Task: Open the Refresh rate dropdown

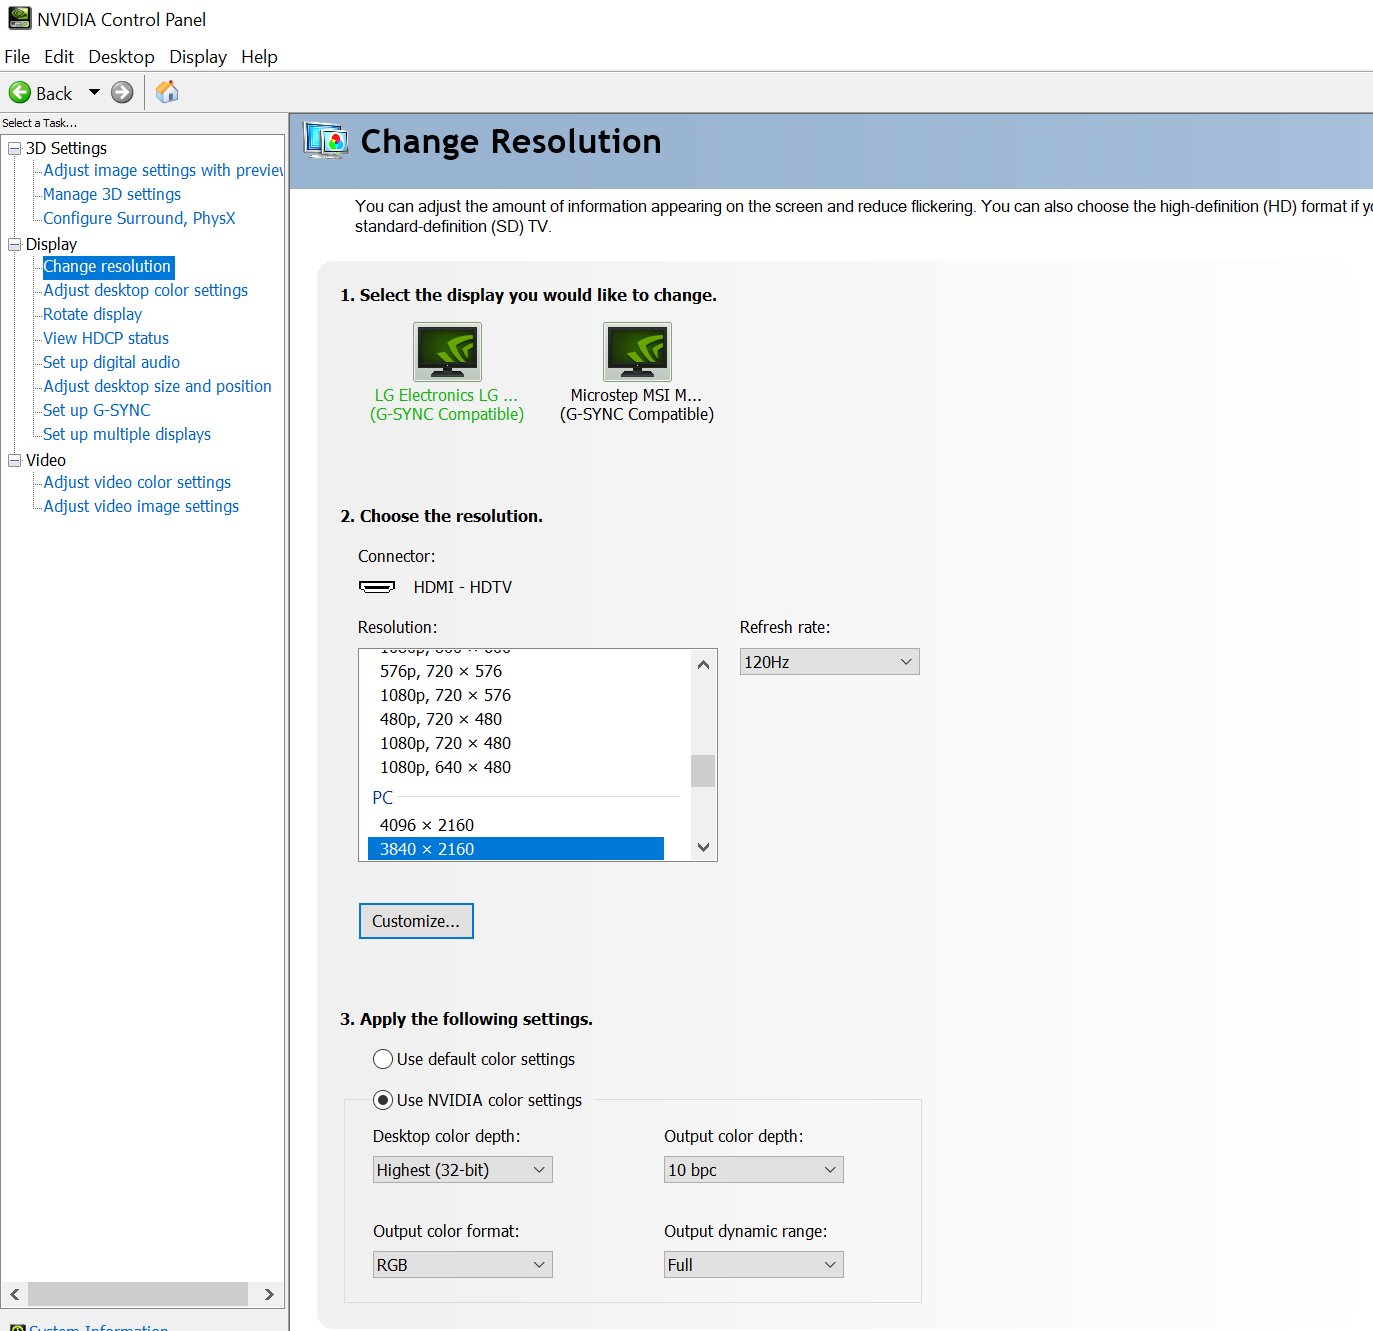Action: click(x=829, y=662)
